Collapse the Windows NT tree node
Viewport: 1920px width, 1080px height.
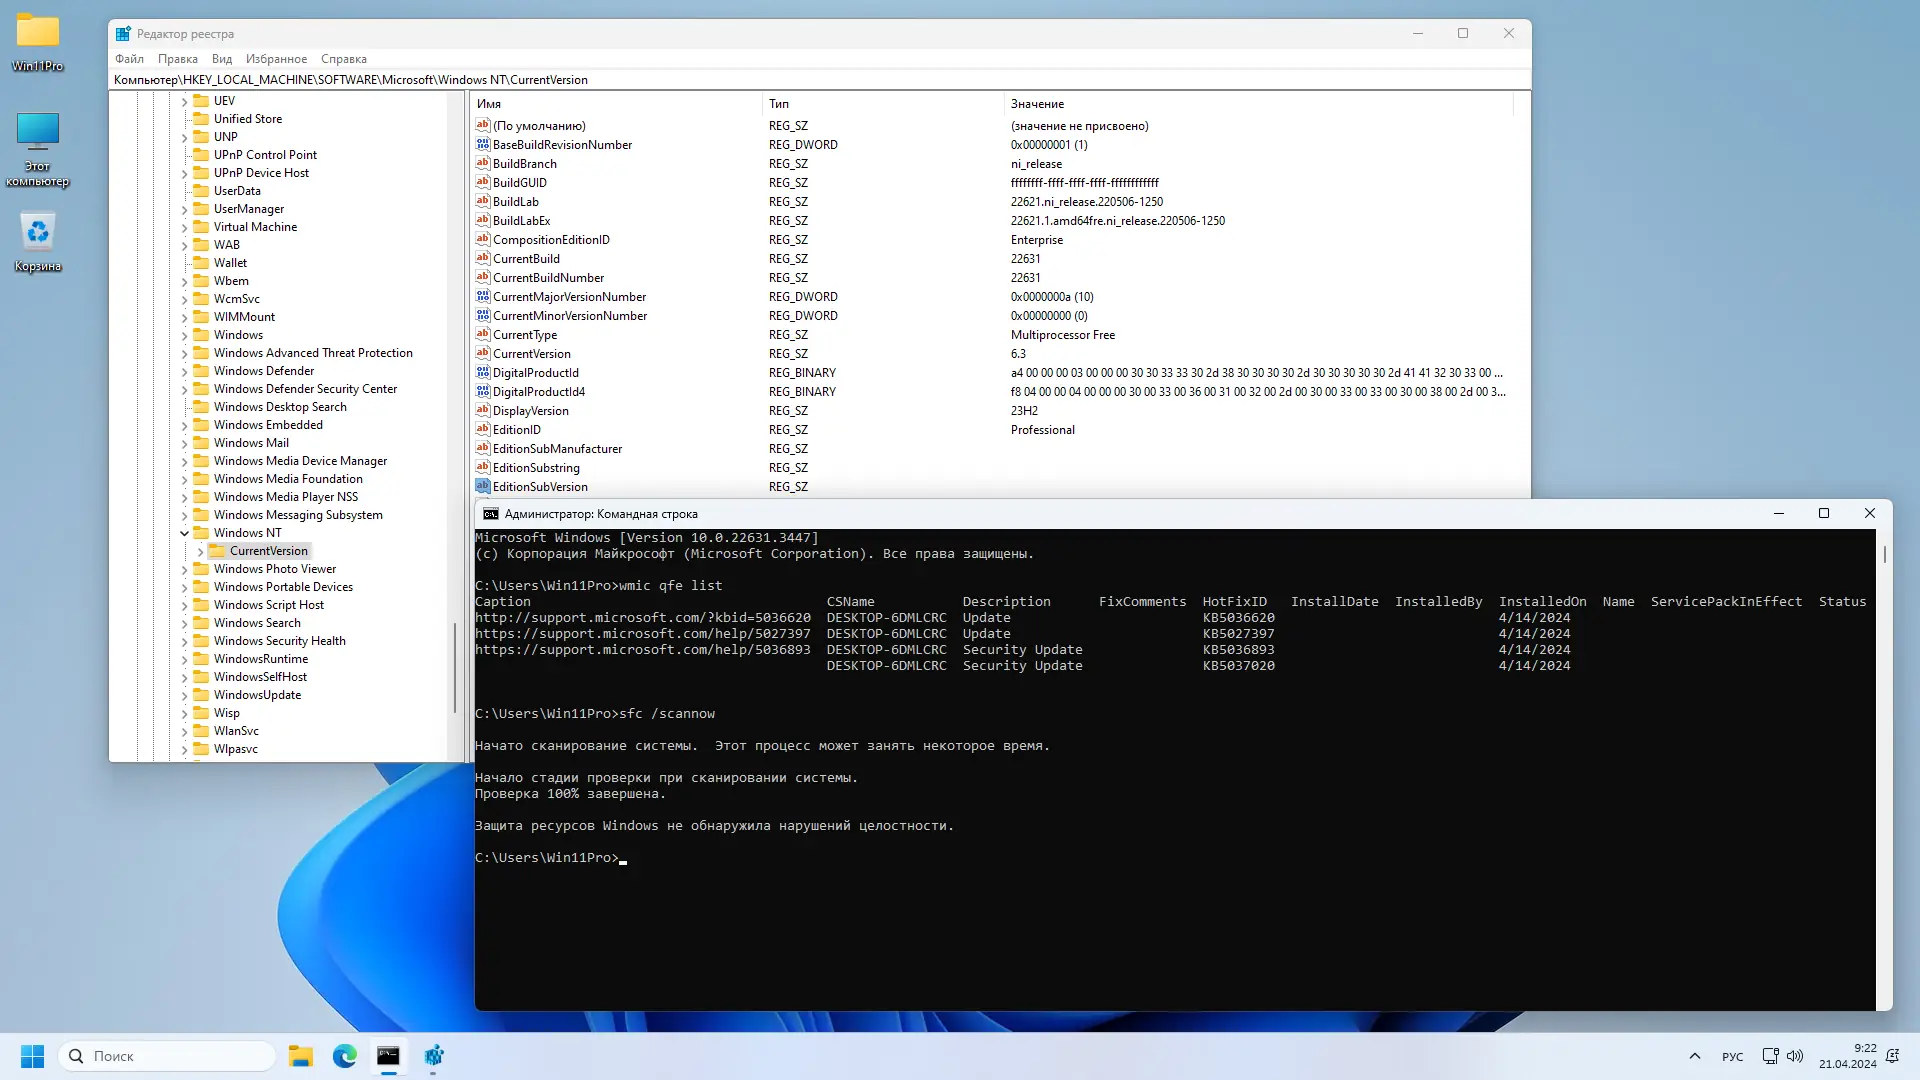pos(184,533)
